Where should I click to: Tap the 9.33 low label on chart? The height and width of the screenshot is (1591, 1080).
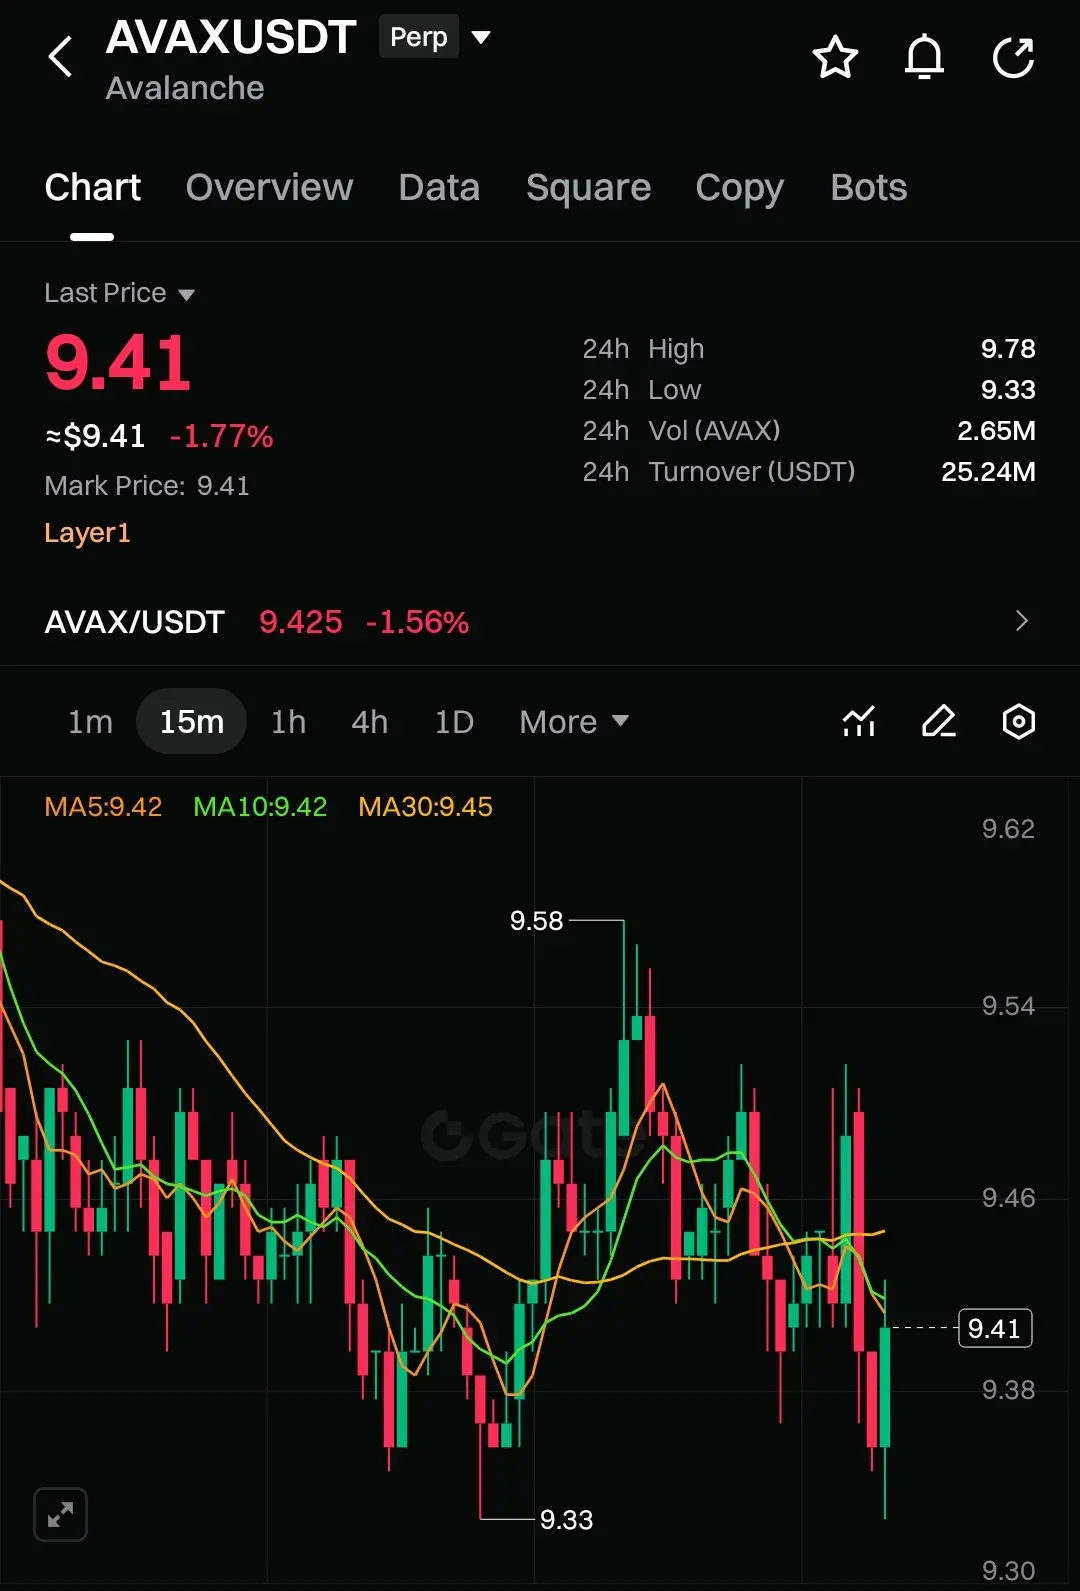click(566, 1520)
